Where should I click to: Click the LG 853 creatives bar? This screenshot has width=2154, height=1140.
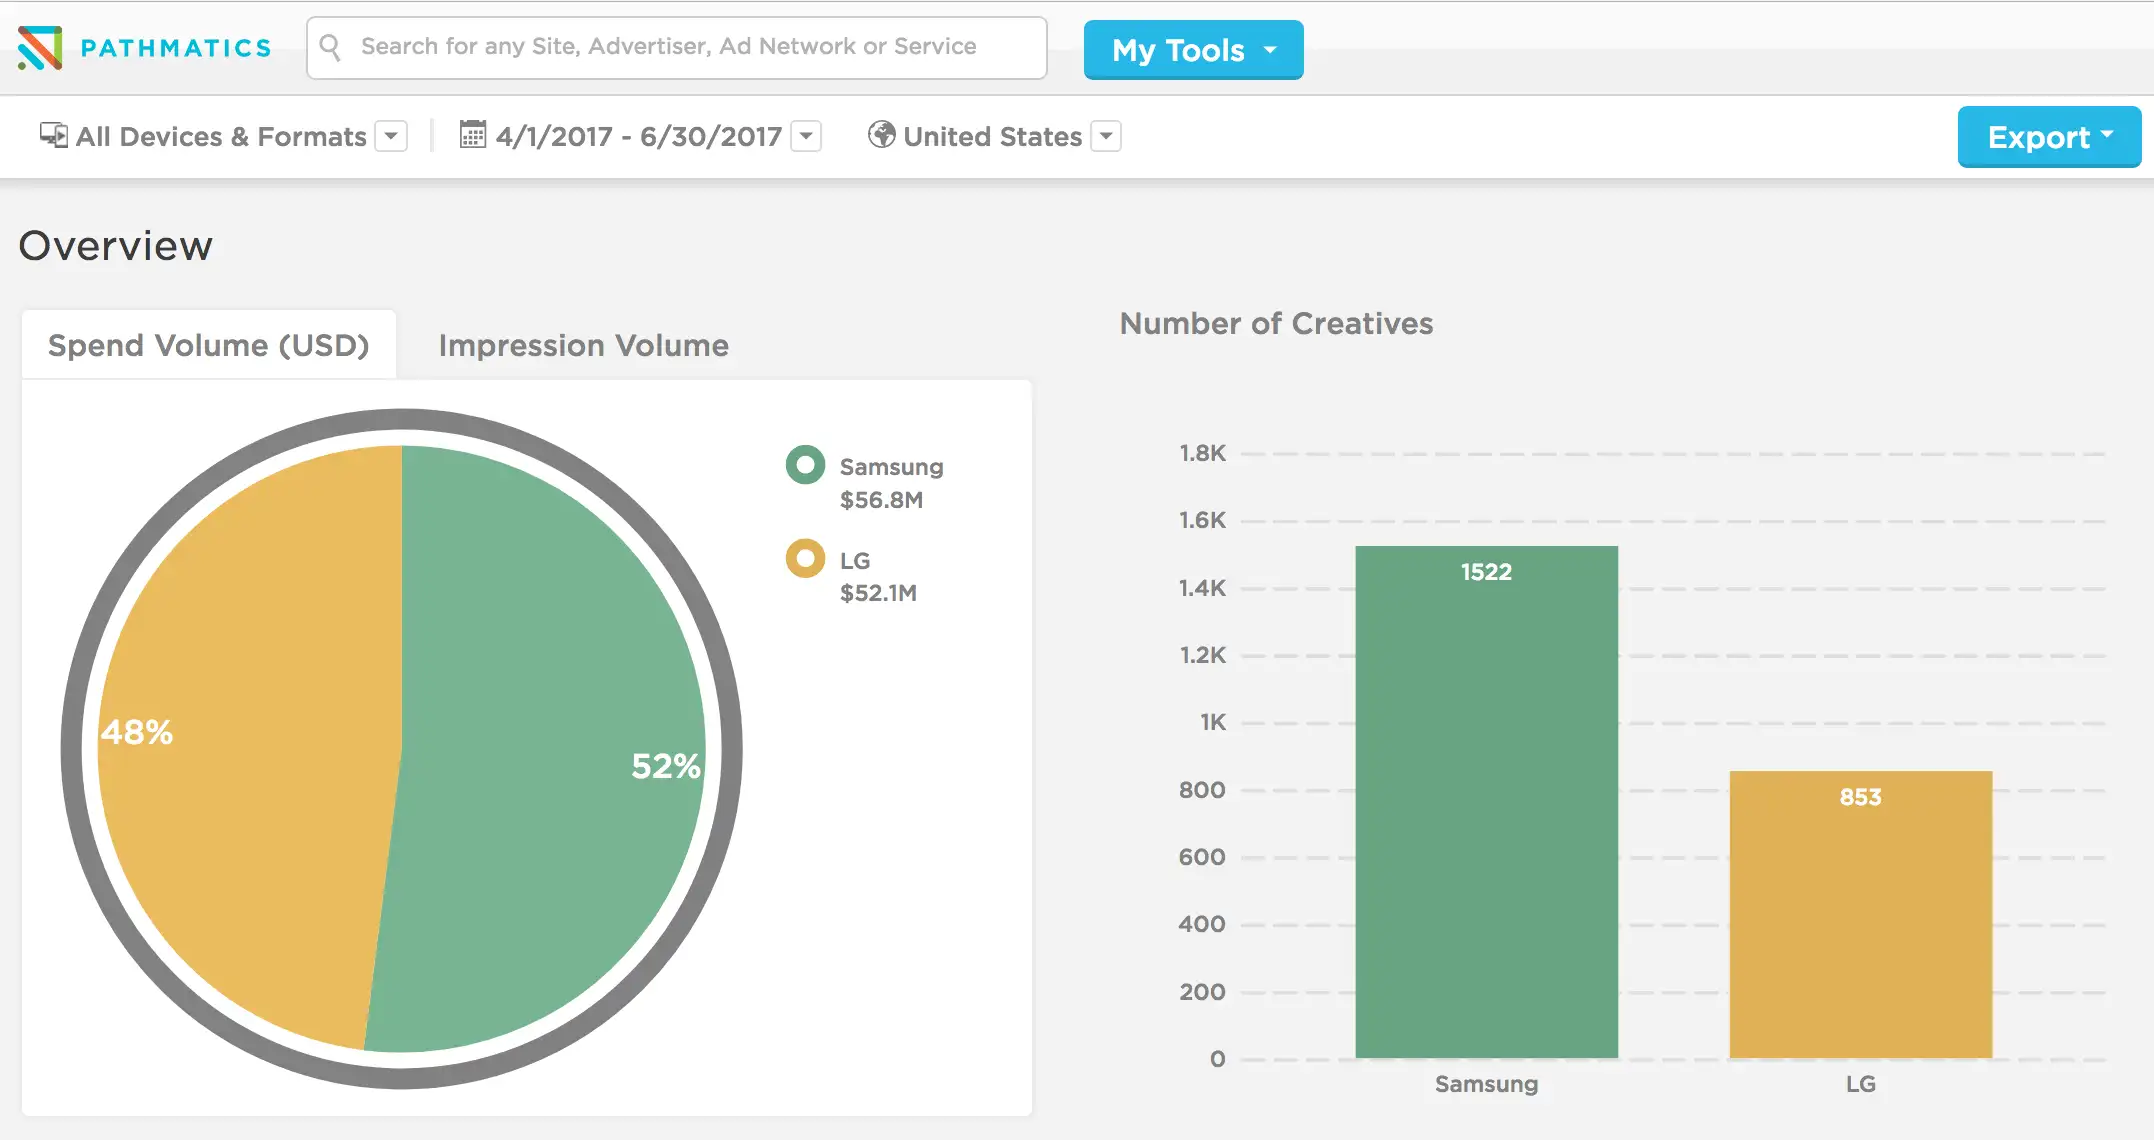[x=1860, y=914]
